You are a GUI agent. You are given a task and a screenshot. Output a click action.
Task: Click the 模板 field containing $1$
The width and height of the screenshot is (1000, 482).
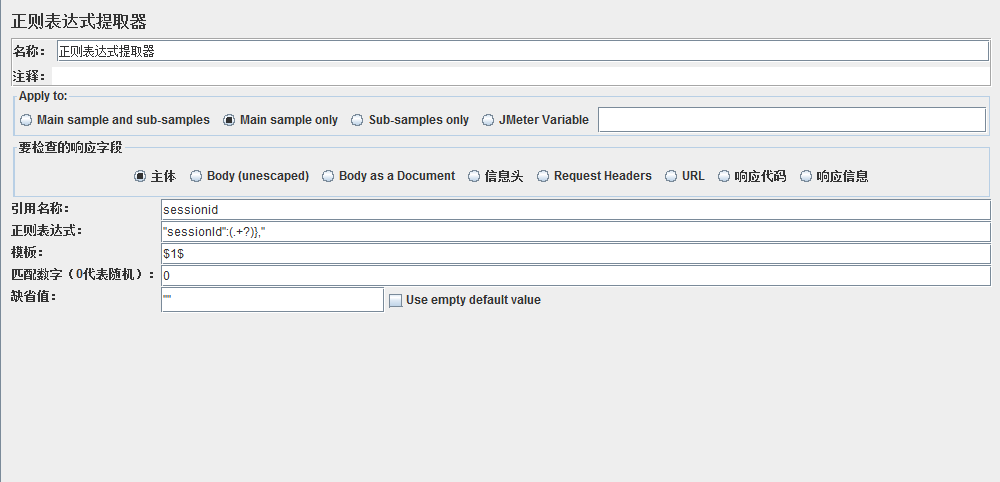(575, 253)
